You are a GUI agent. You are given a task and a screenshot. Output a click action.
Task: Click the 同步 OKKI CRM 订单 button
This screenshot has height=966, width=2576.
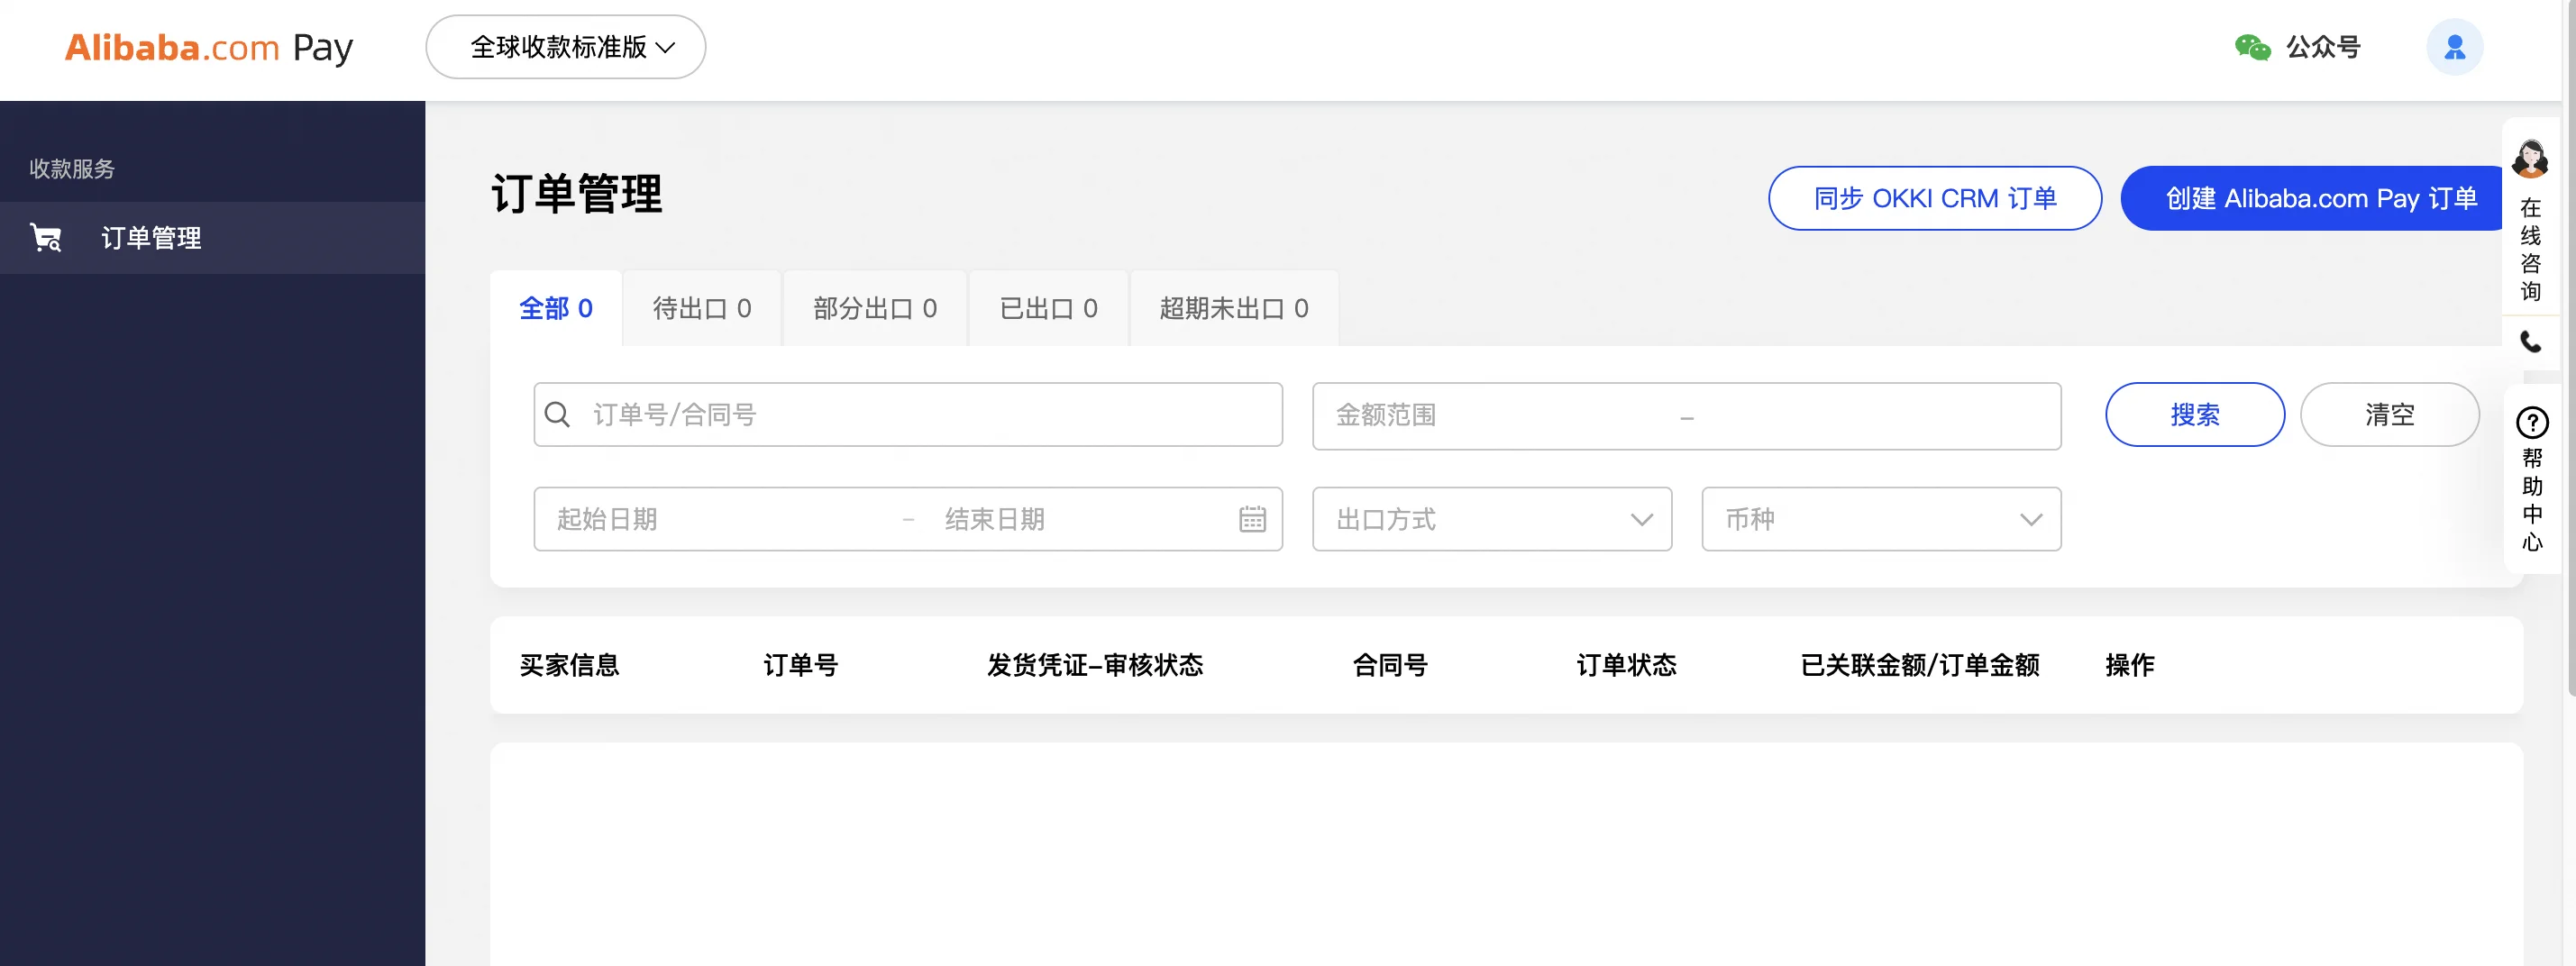coord(1934,198)
